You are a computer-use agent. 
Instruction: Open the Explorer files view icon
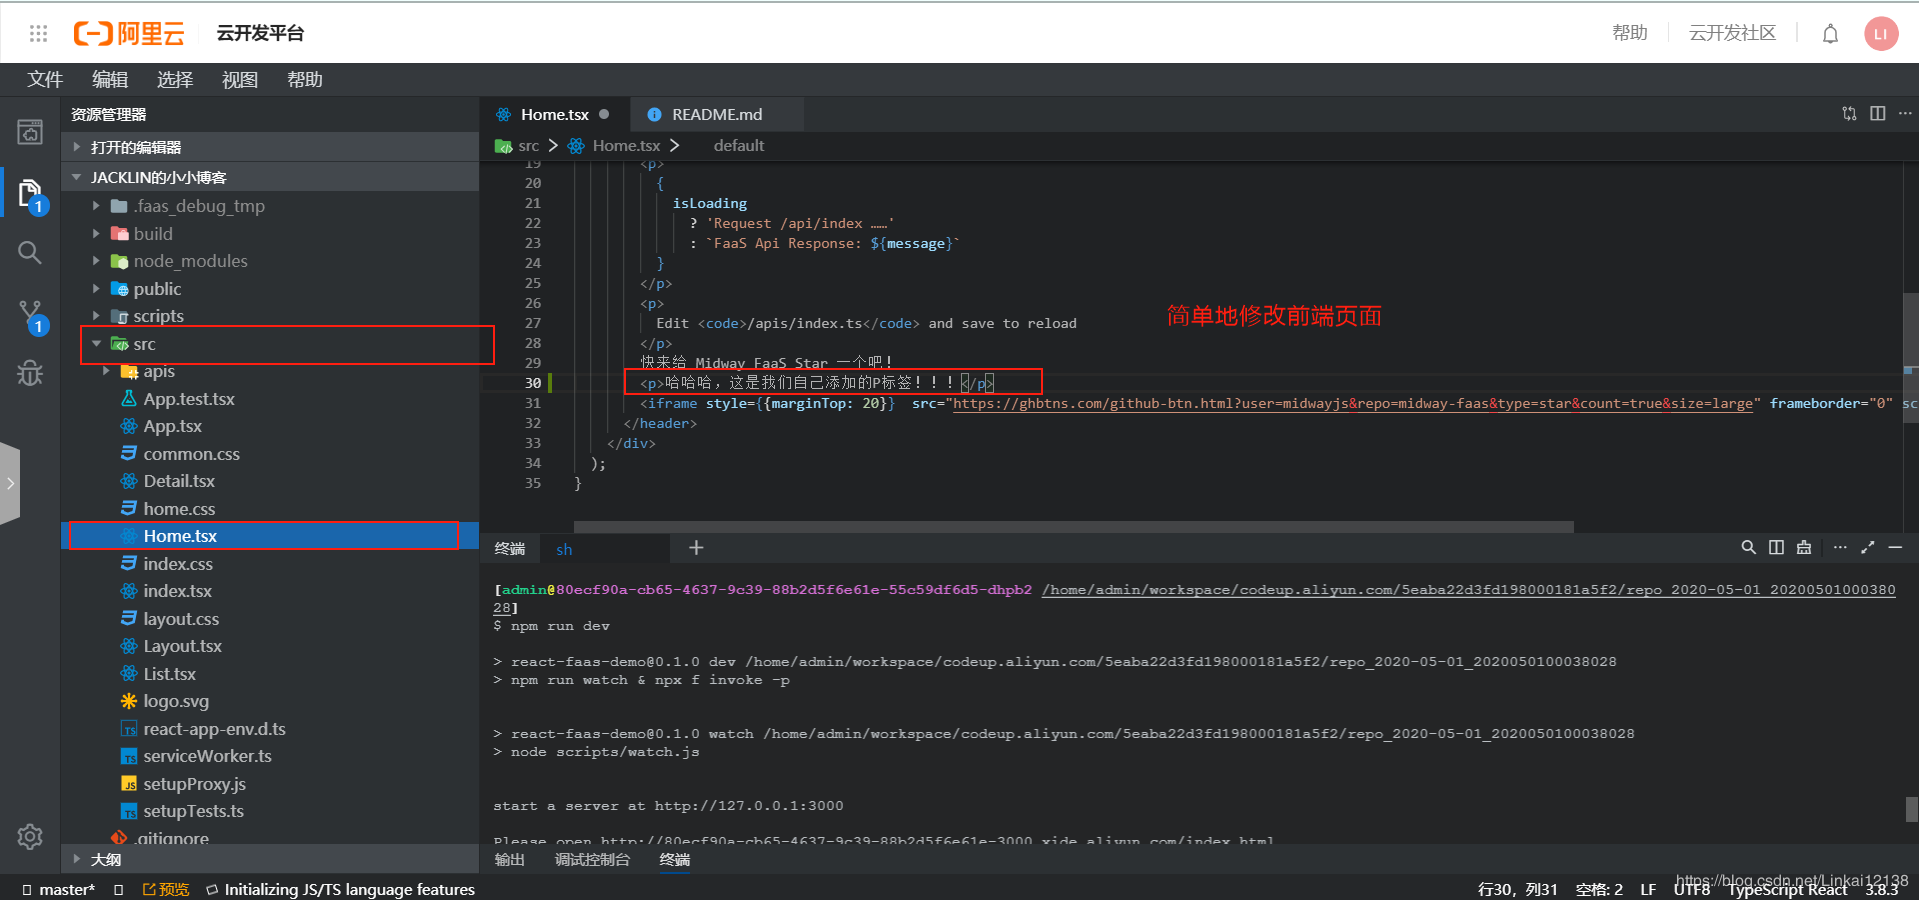[30, 193]
